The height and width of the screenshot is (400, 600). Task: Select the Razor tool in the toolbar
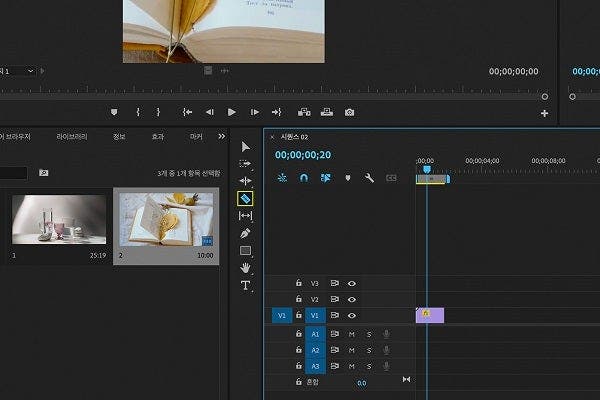pos(246,199)
